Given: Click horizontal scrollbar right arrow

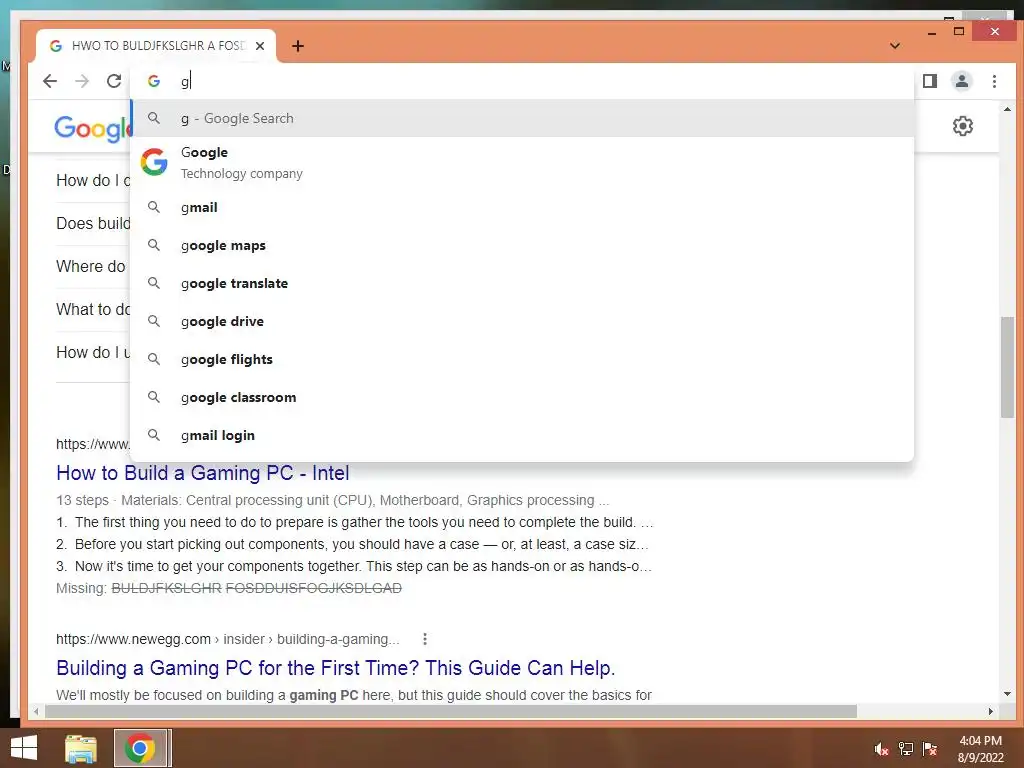Looking at the screenshot, I should 991,711.
